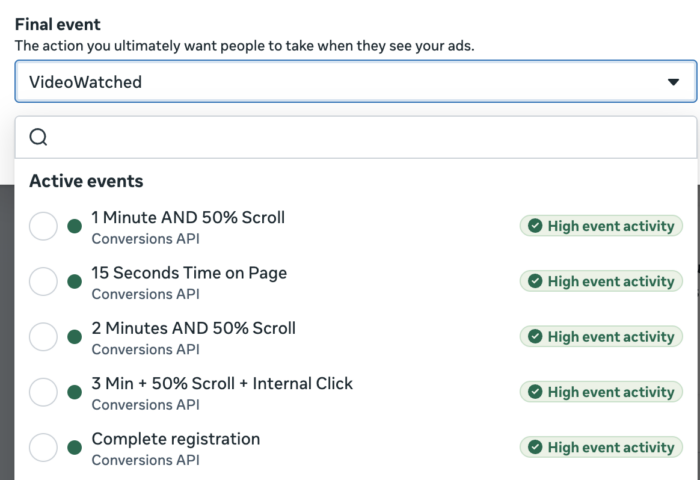Click the green status dot for 15 Seconds Time on Page
The height and width of the screenshot is (480, 700).
[75, 282]
